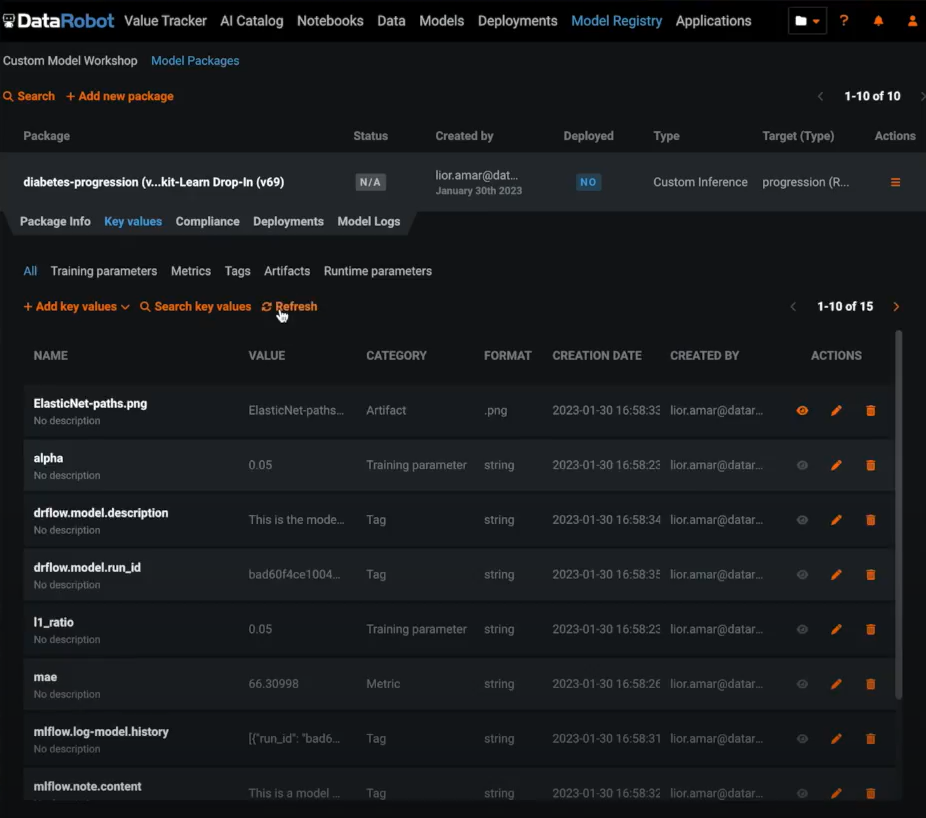Click Search key values

195,307
